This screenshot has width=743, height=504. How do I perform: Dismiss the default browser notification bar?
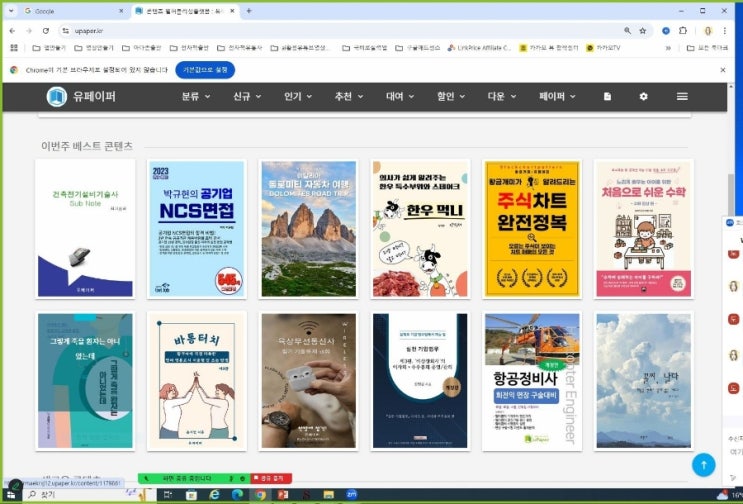click(723, 70)
